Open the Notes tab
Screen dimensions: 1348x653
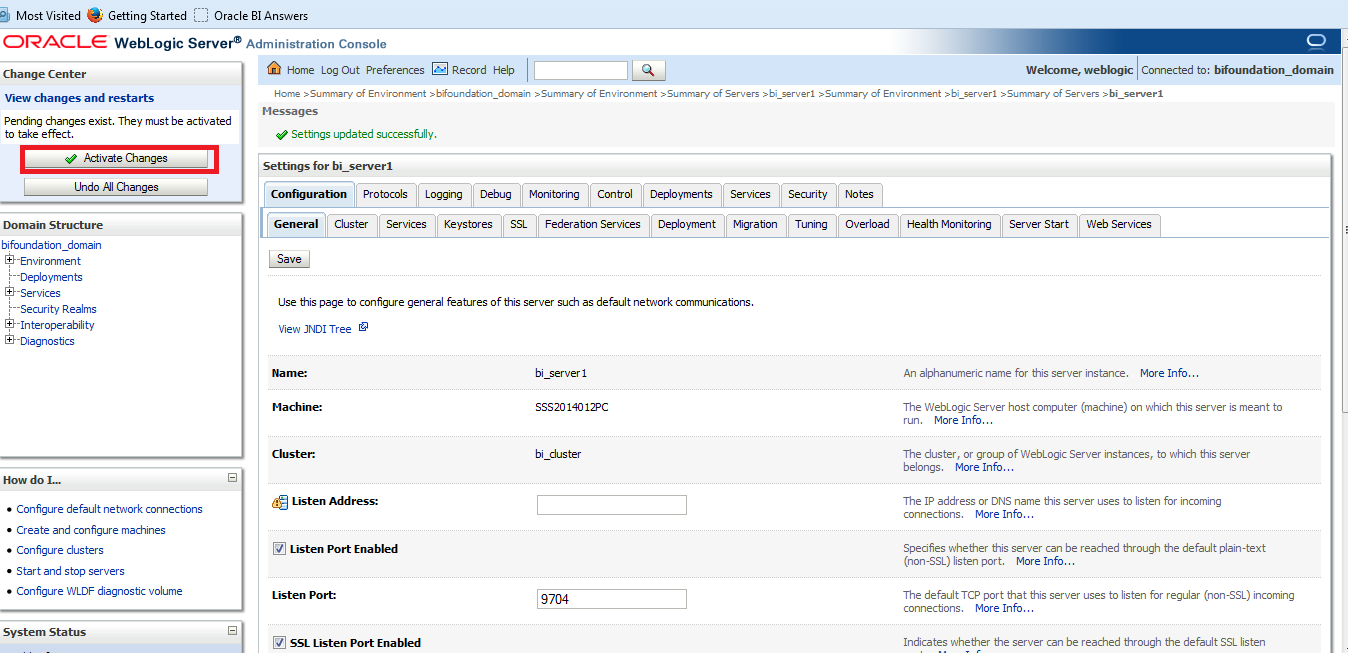(859, 194)
